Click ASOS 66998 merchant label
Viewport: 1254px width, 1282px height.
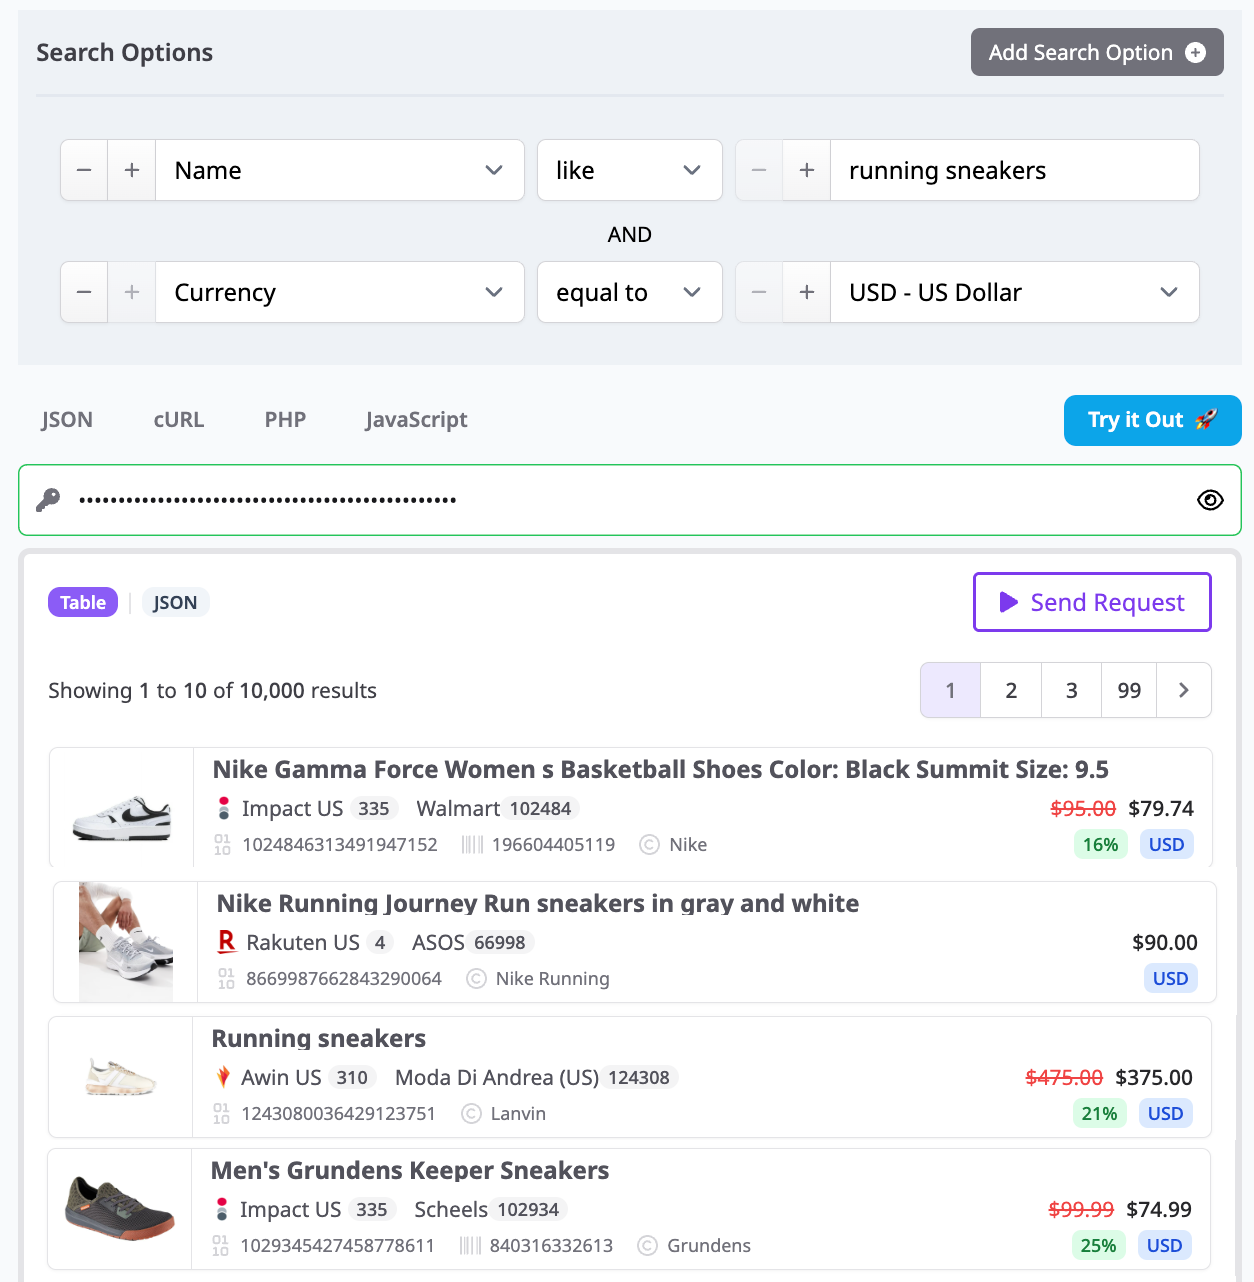point(473,942)
